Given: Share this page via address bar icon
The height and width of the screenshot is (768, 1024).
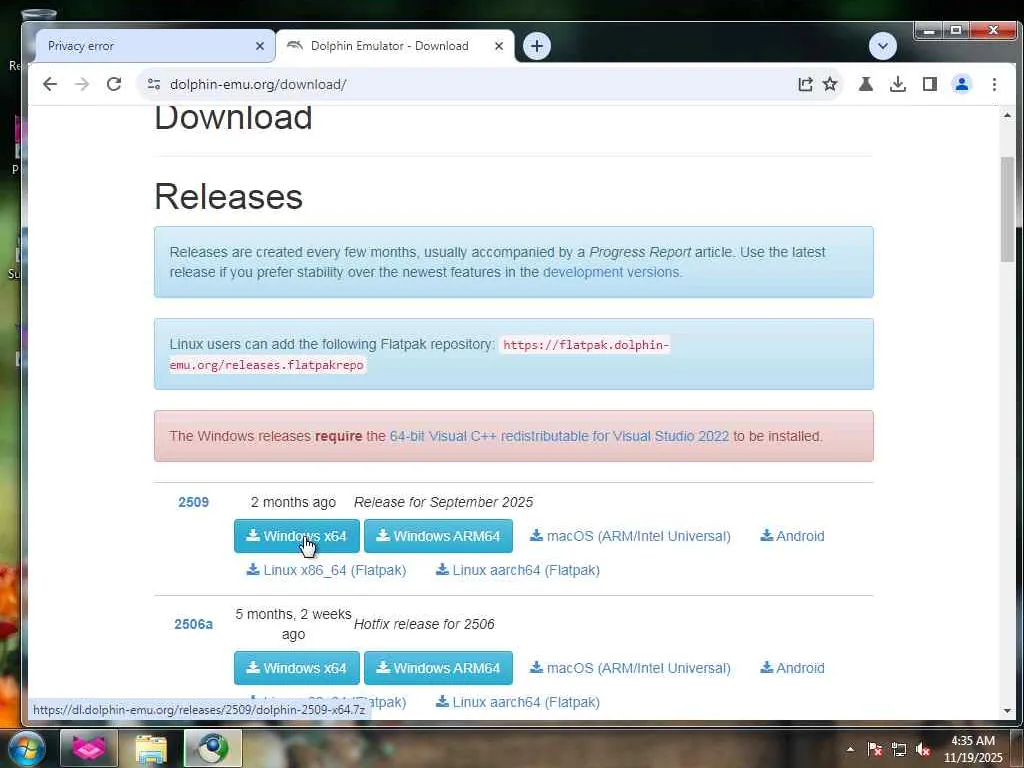Looking at the screenshot, I should 805,84.
